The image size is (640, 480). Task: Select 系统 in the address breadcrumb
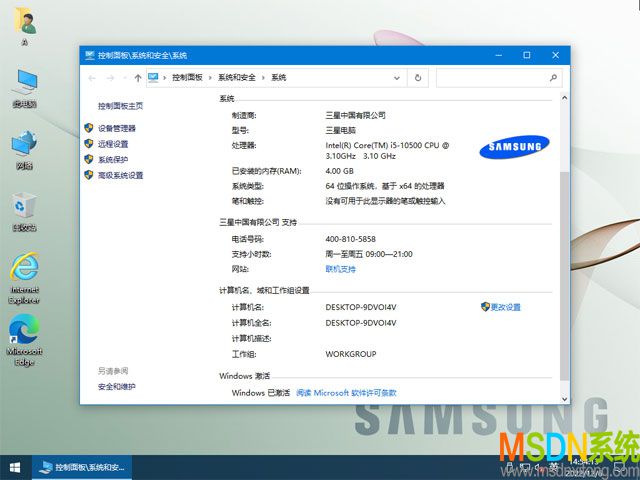click(x=279, y=78)
